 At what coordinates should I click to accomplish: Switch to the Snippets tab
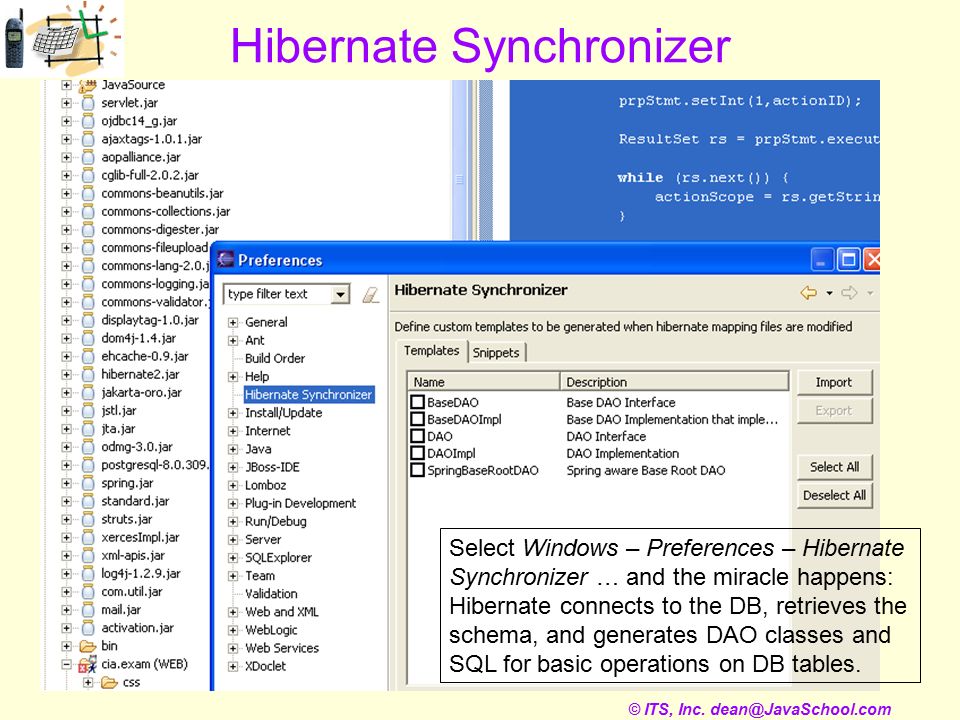[496, 353]
